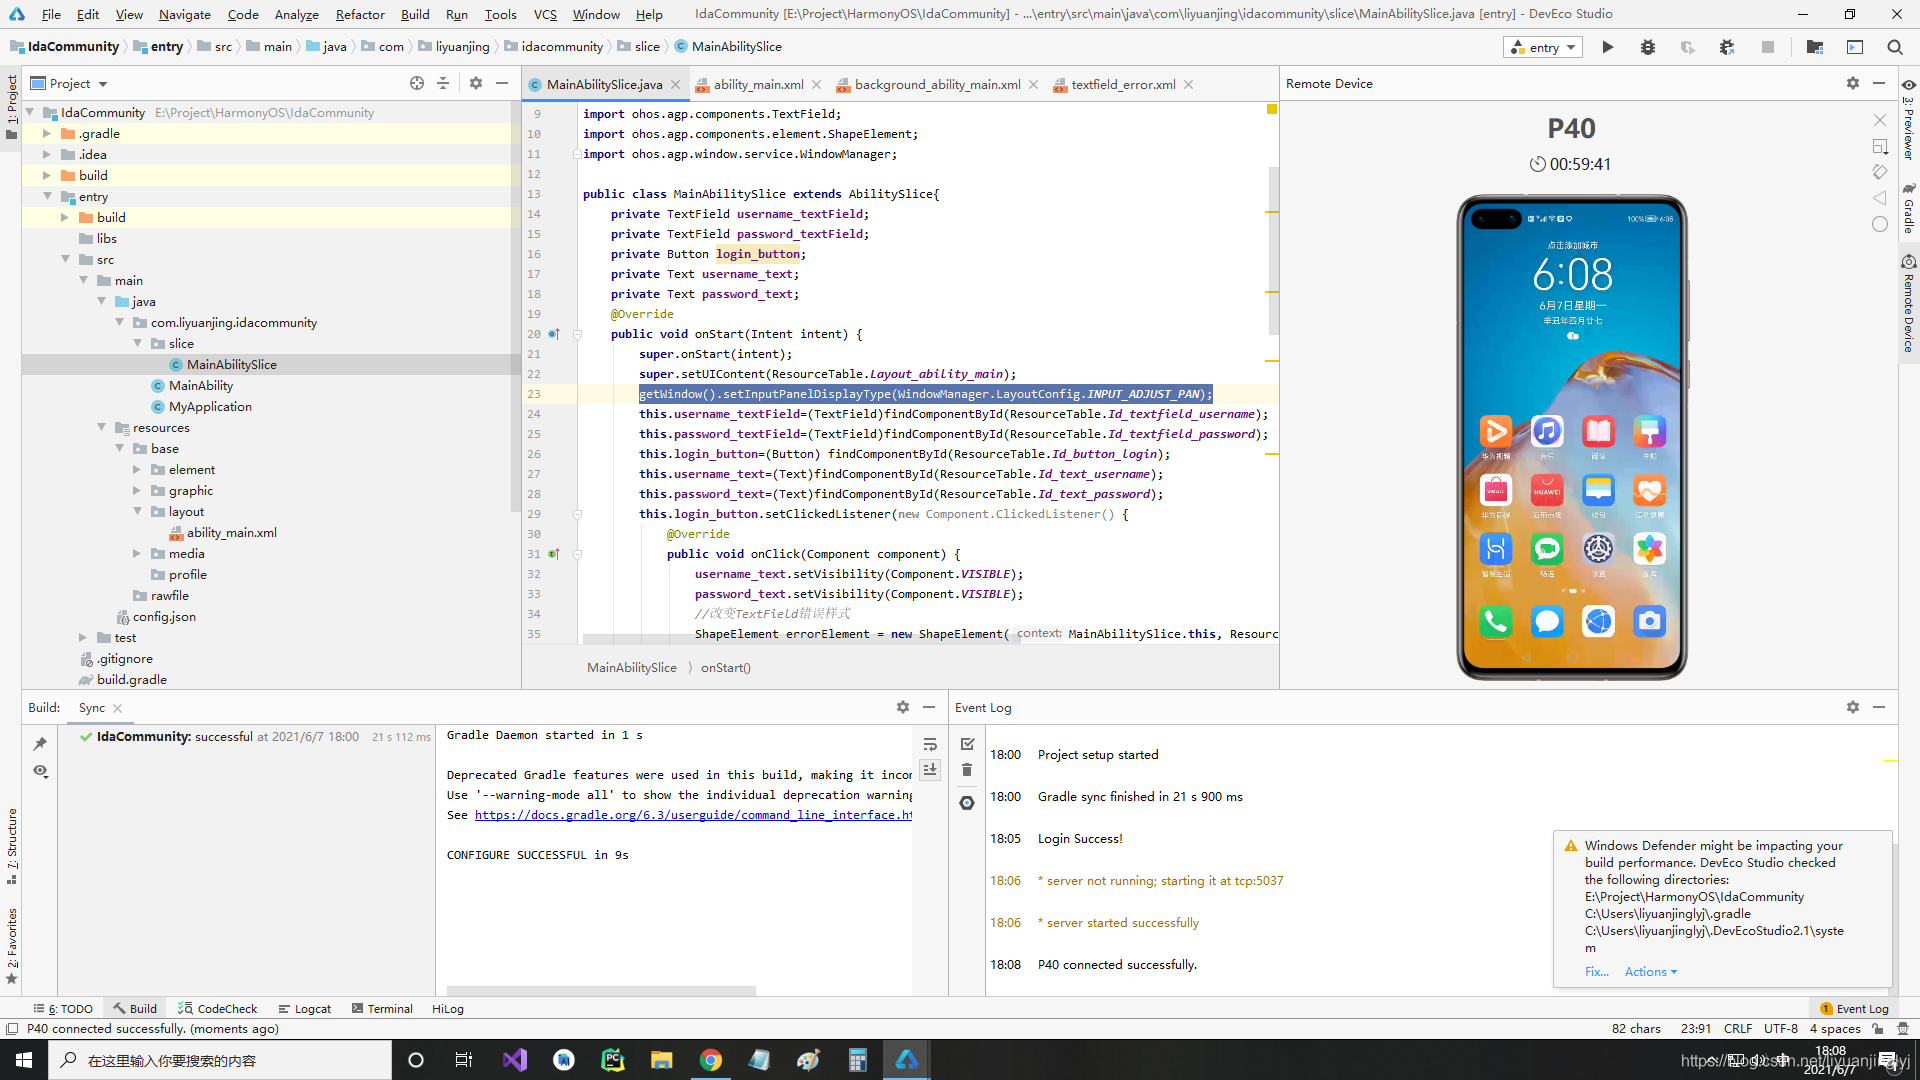This screenshot has width=1920, height=1080.
Task: Hide the Project panel with the minus icon
Action: (502, 83)
